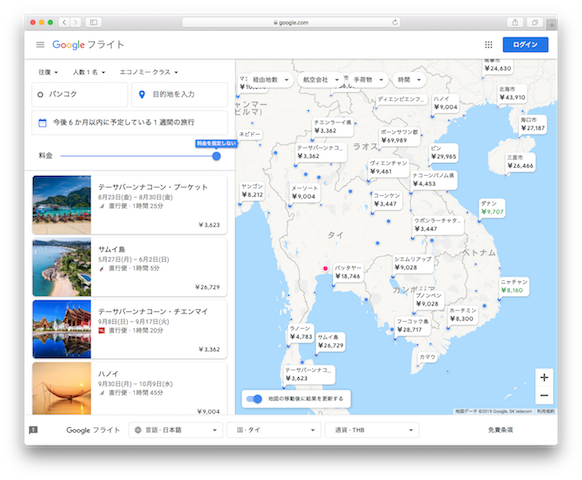Image resolution: width=582 pixels, height=480 pixels.
Task: Open the 航空会社 airlines filter
Action: (x=321, y=79)
